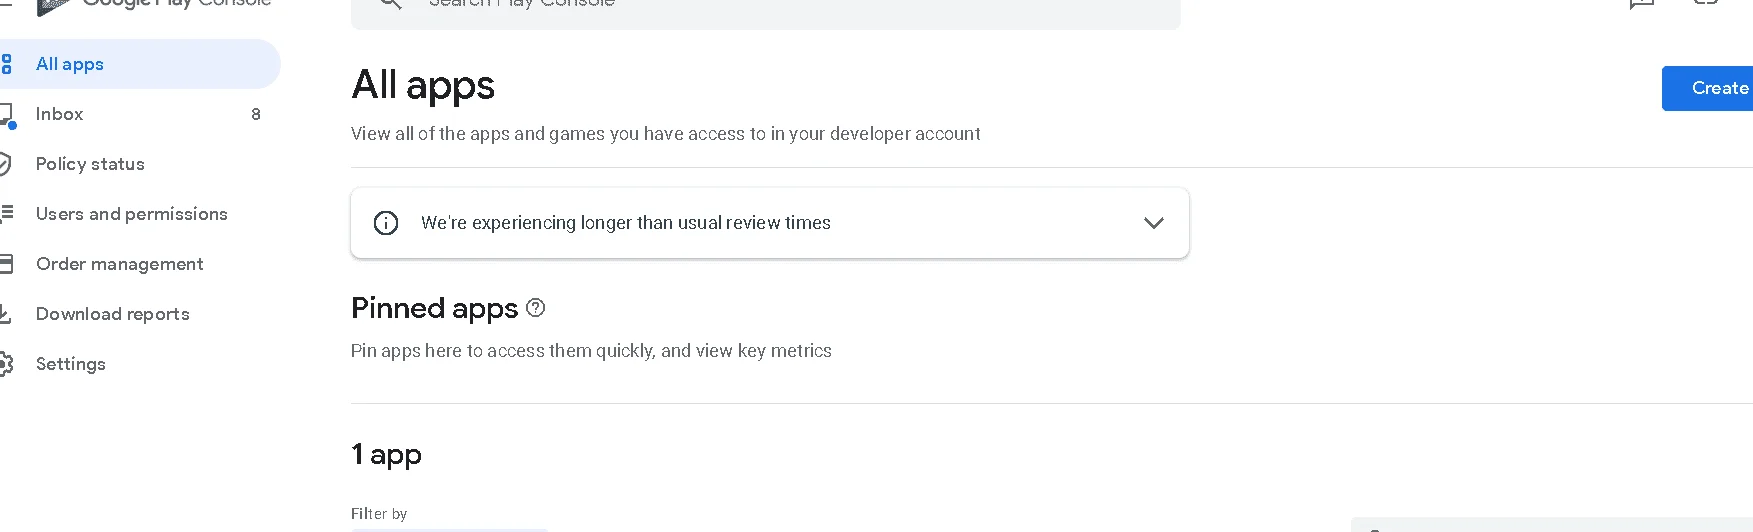1753x532 pixels.
Task: Select Policy status menu item
Action: tap(90, 164)
